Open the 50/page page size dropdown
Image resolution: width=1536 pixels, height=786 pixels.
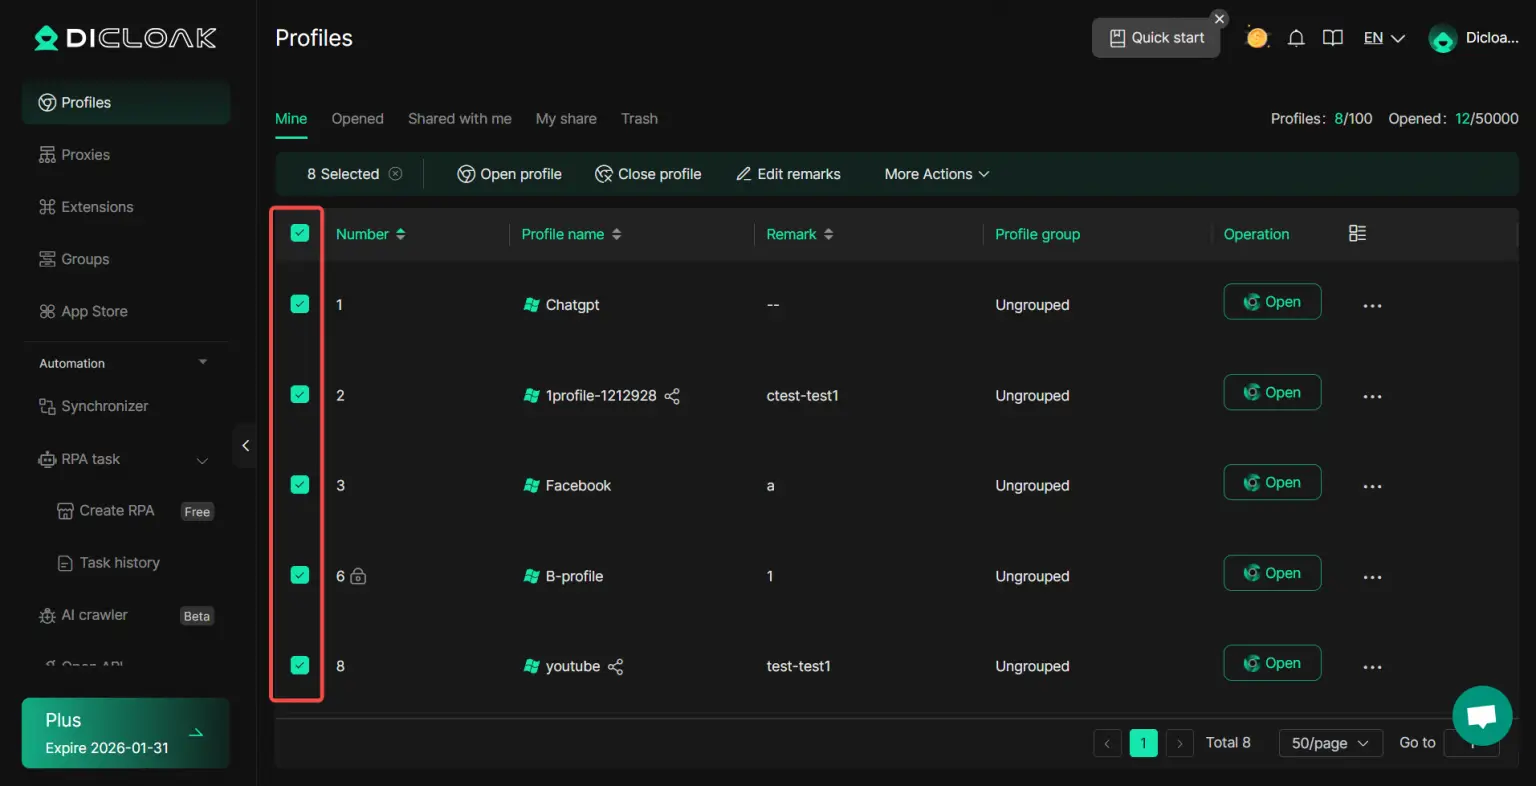[x=1330, y=743]
